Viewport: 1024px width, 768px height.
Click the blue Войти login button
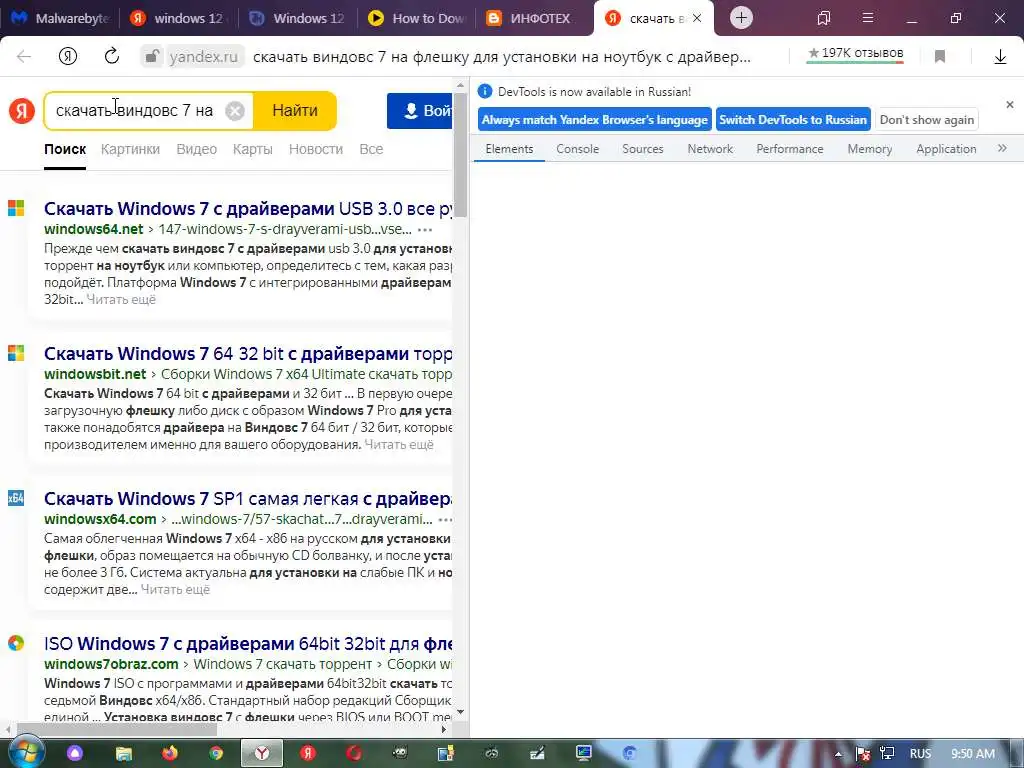point(420,110)
